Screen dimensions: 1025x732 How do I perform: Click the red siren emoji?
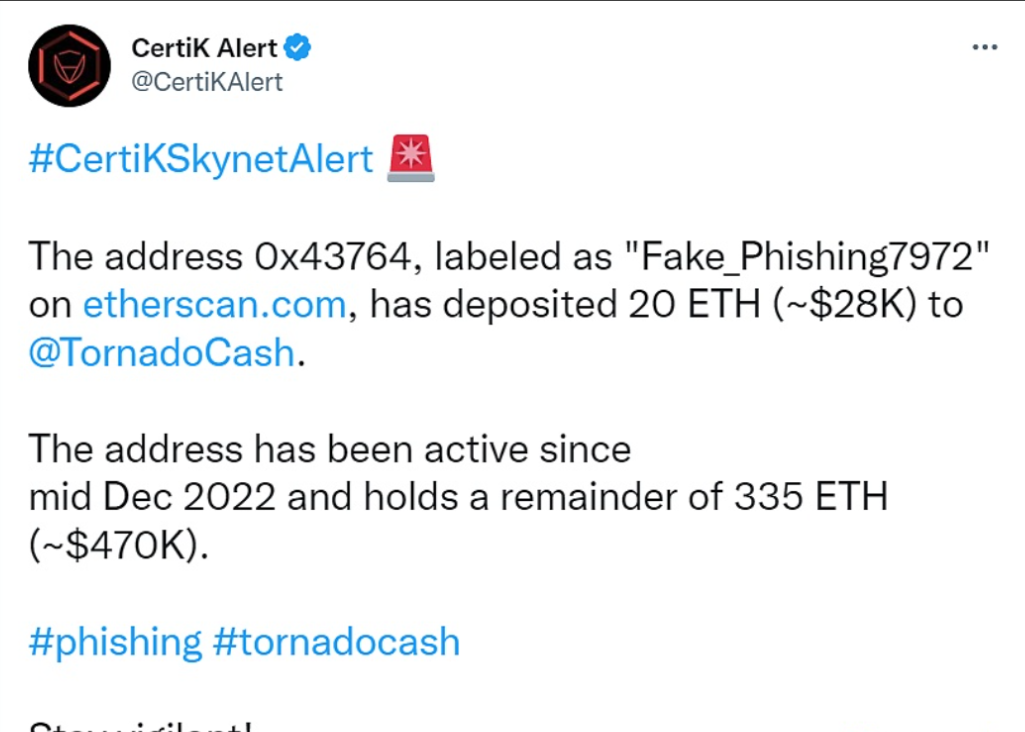tap(411, 159)
